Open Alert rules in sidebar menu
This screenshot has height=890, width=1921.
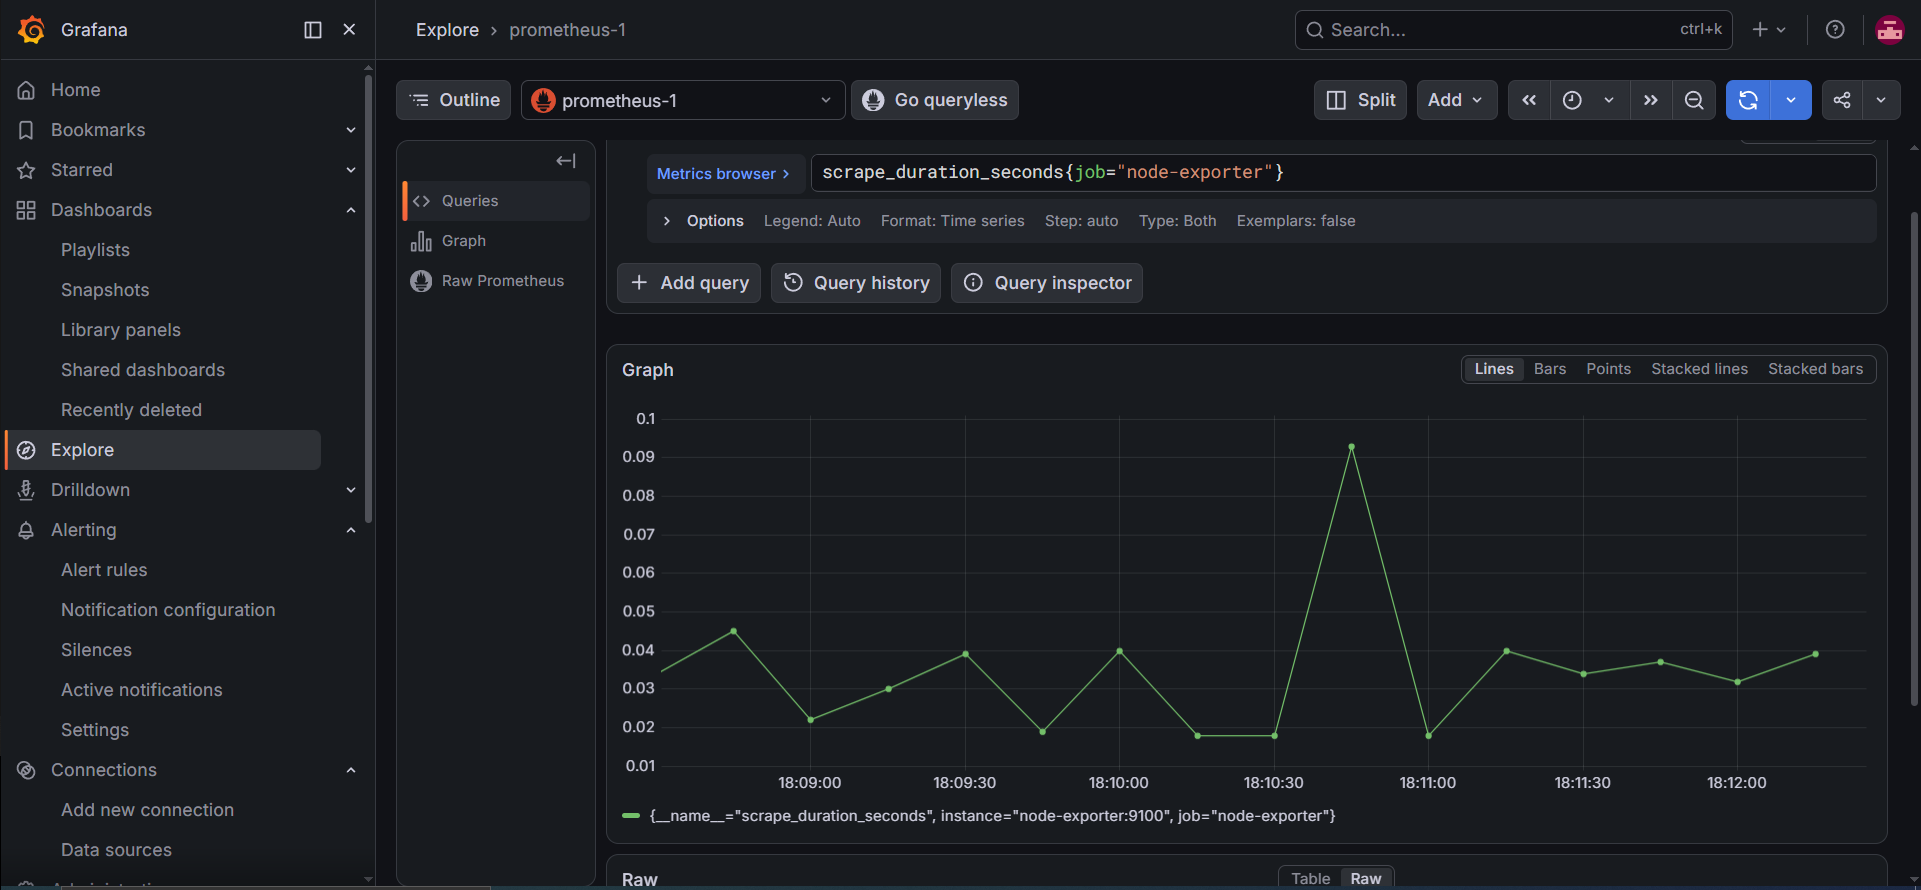[x=104, y=570]
